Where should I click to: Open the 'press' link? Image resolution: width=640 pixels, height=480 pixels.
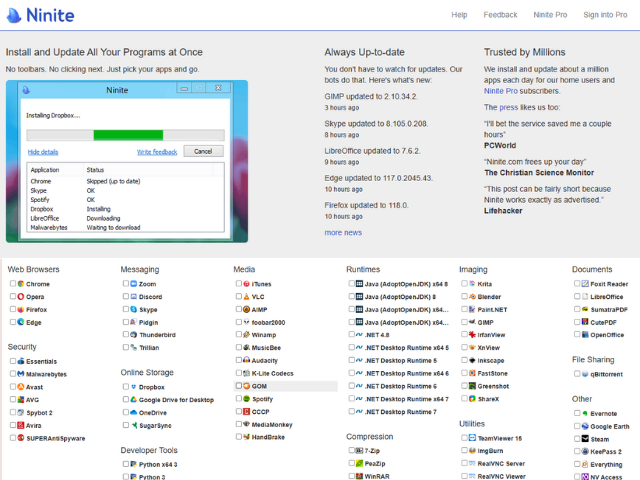(509, 107)
